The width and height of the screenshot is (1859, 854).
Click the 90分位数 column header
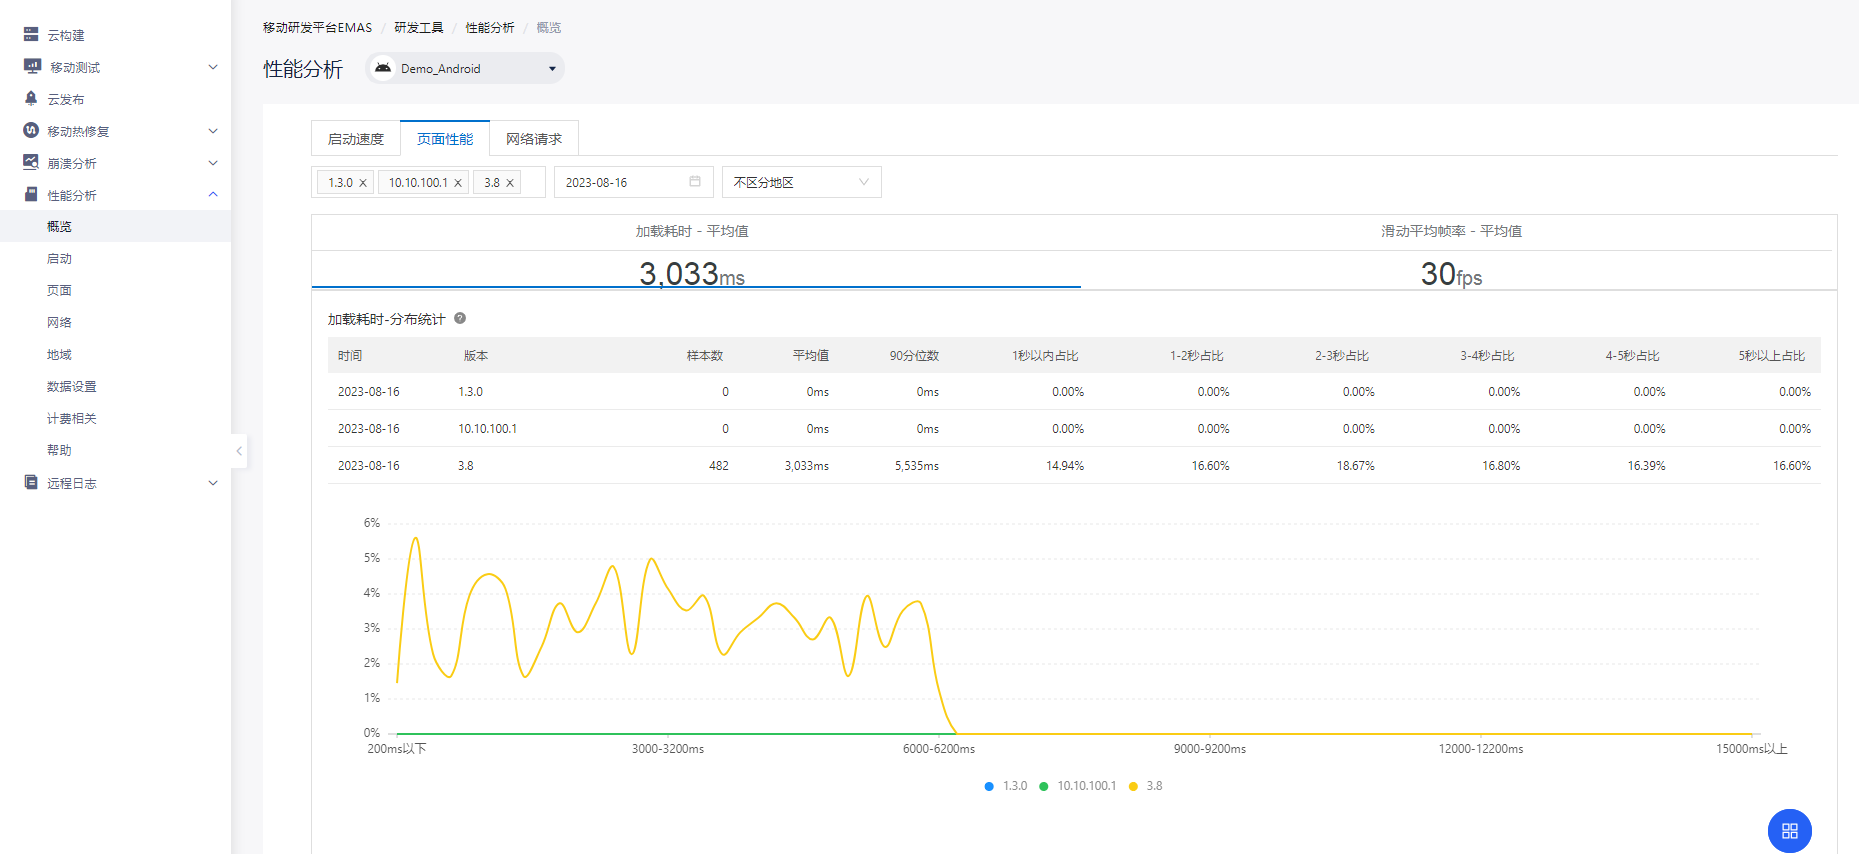click(x=914, y=355)
